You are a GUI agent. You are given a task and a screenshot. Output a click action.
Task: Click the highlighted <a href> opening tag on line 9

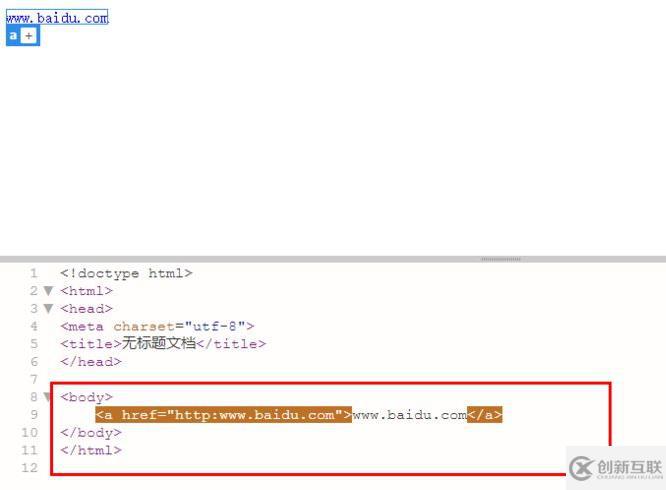pos(223,414)
